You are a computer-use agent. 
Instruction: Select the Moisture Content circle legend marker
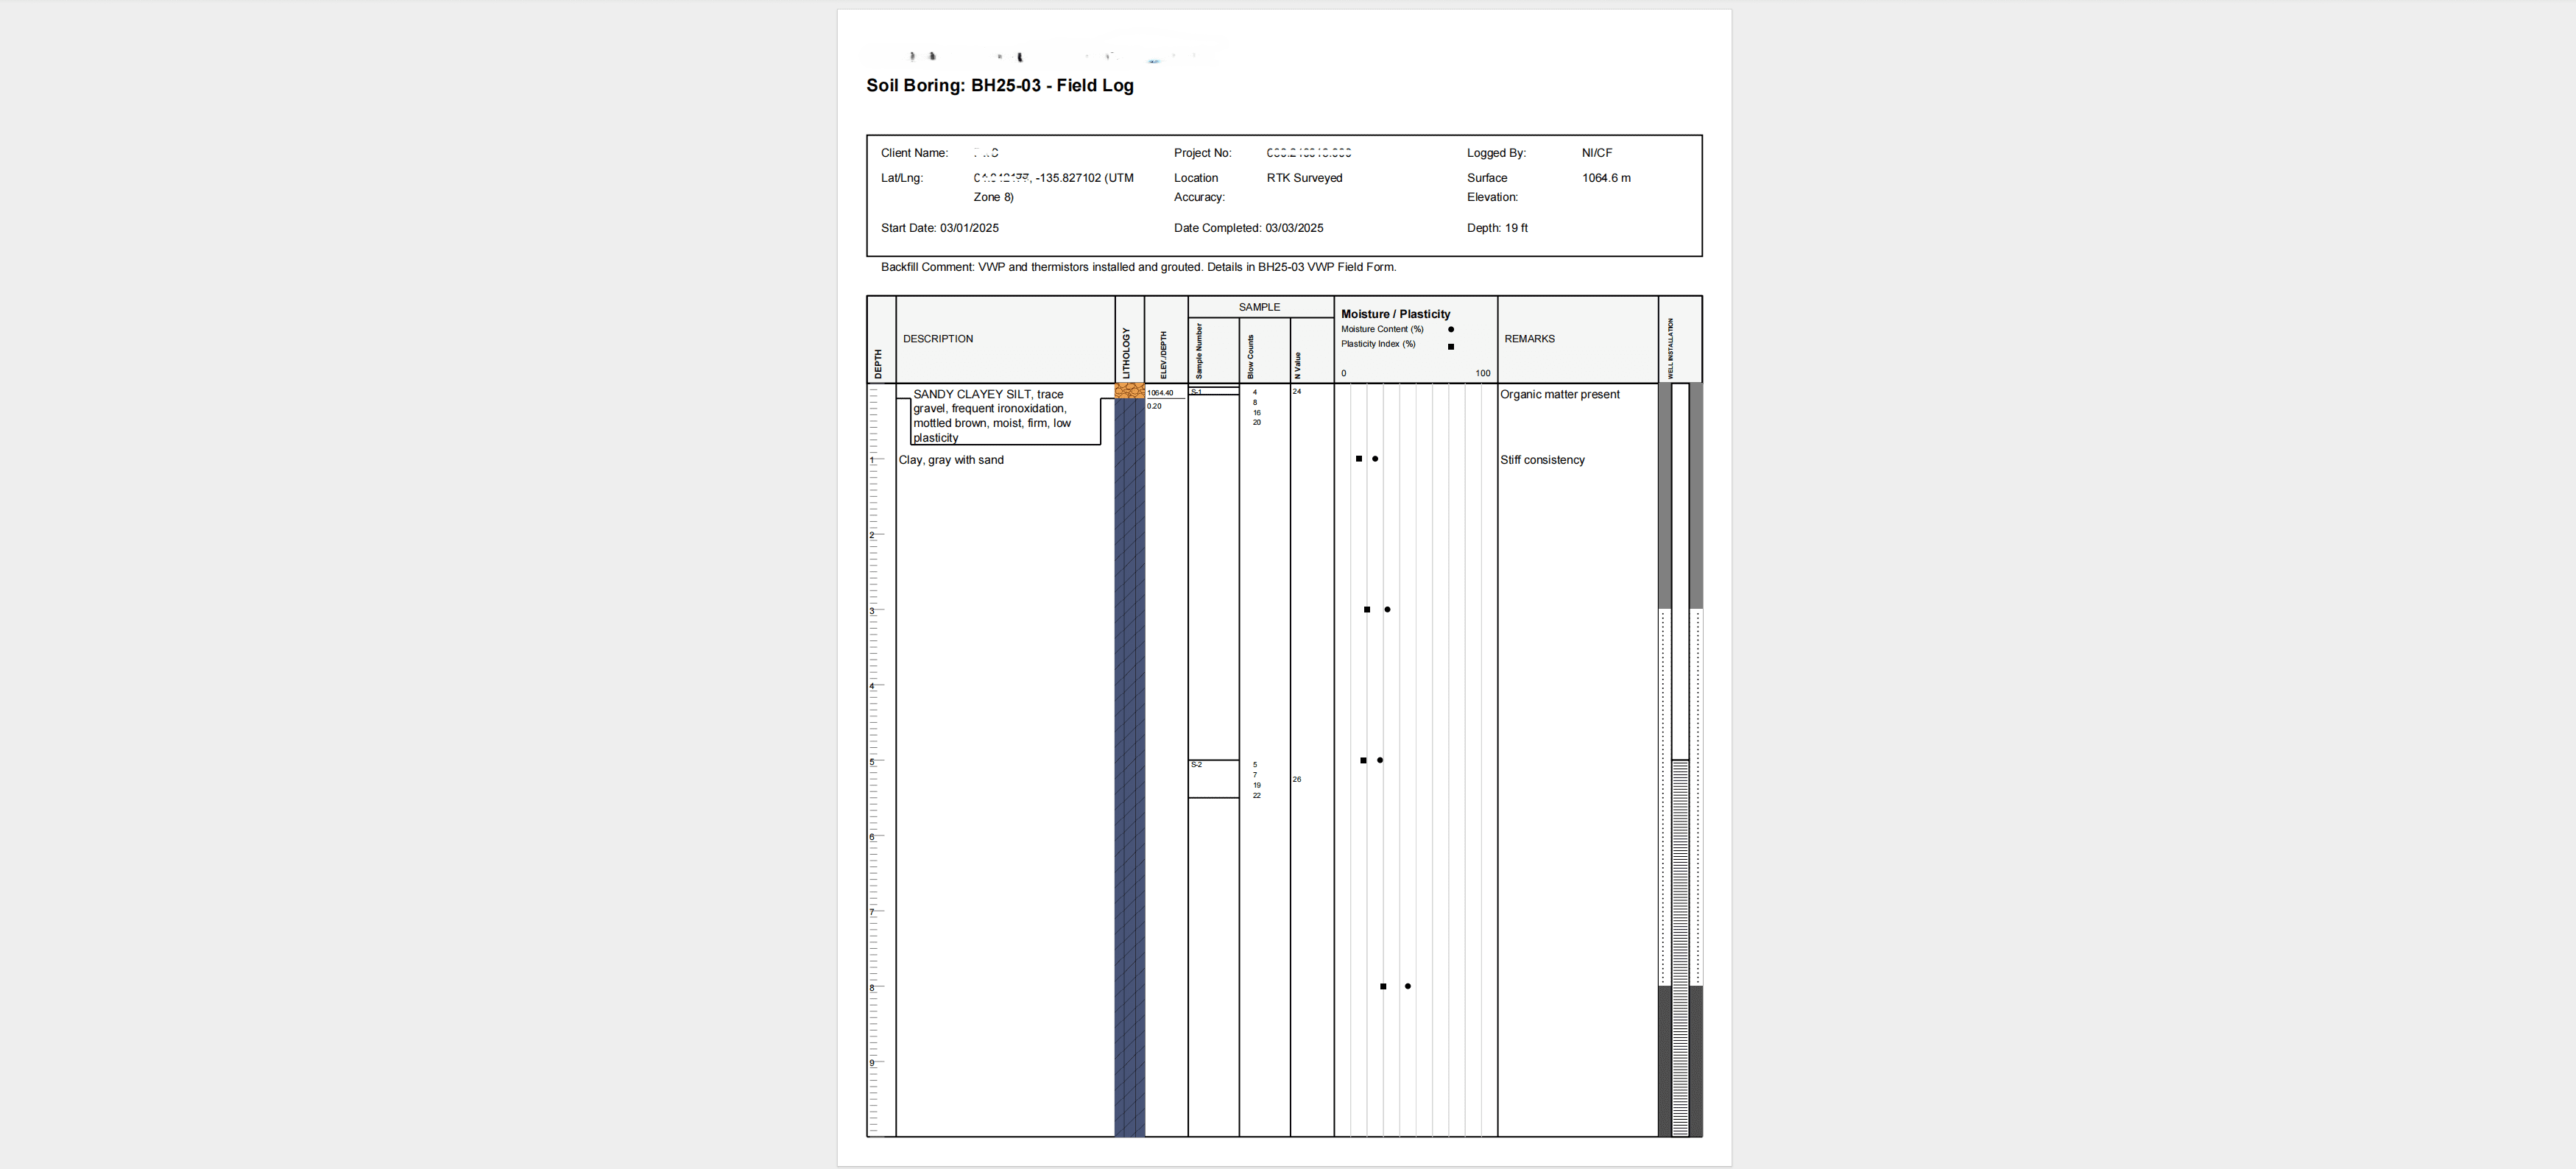coord(1451,328)
